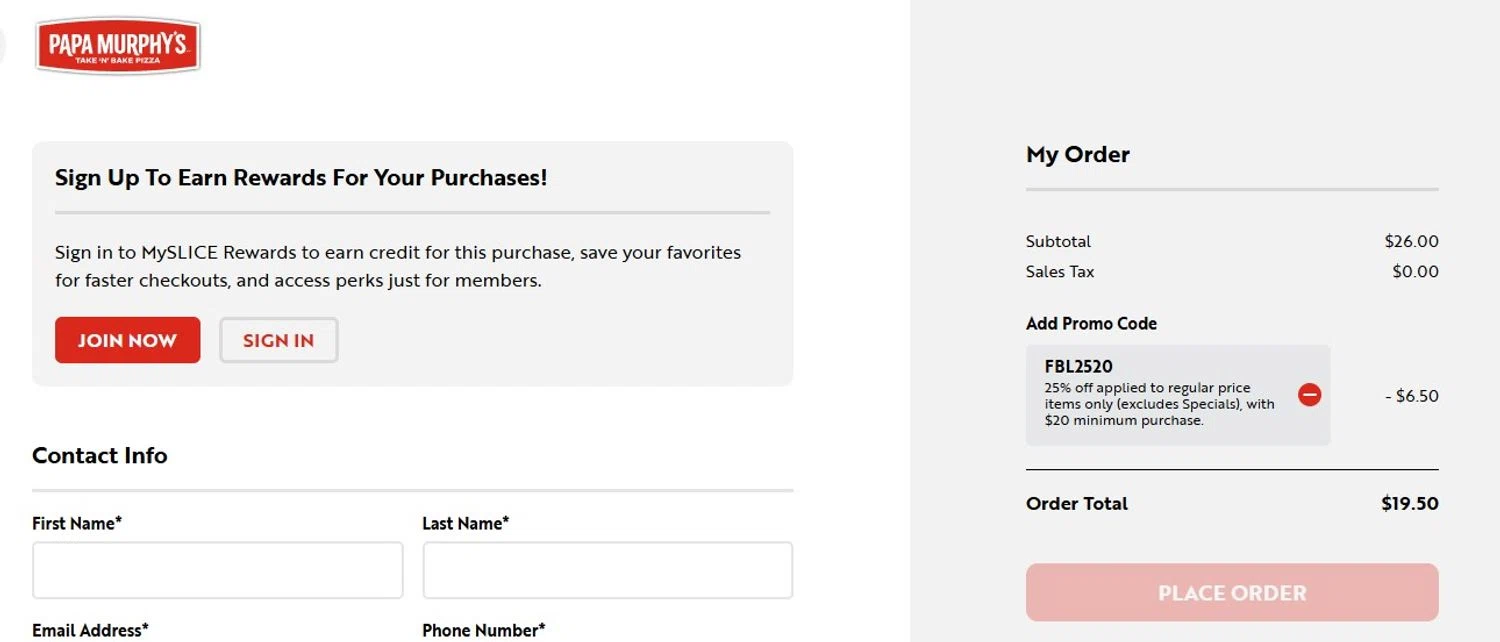Click the My Order heading

(x=1078, y=154)
